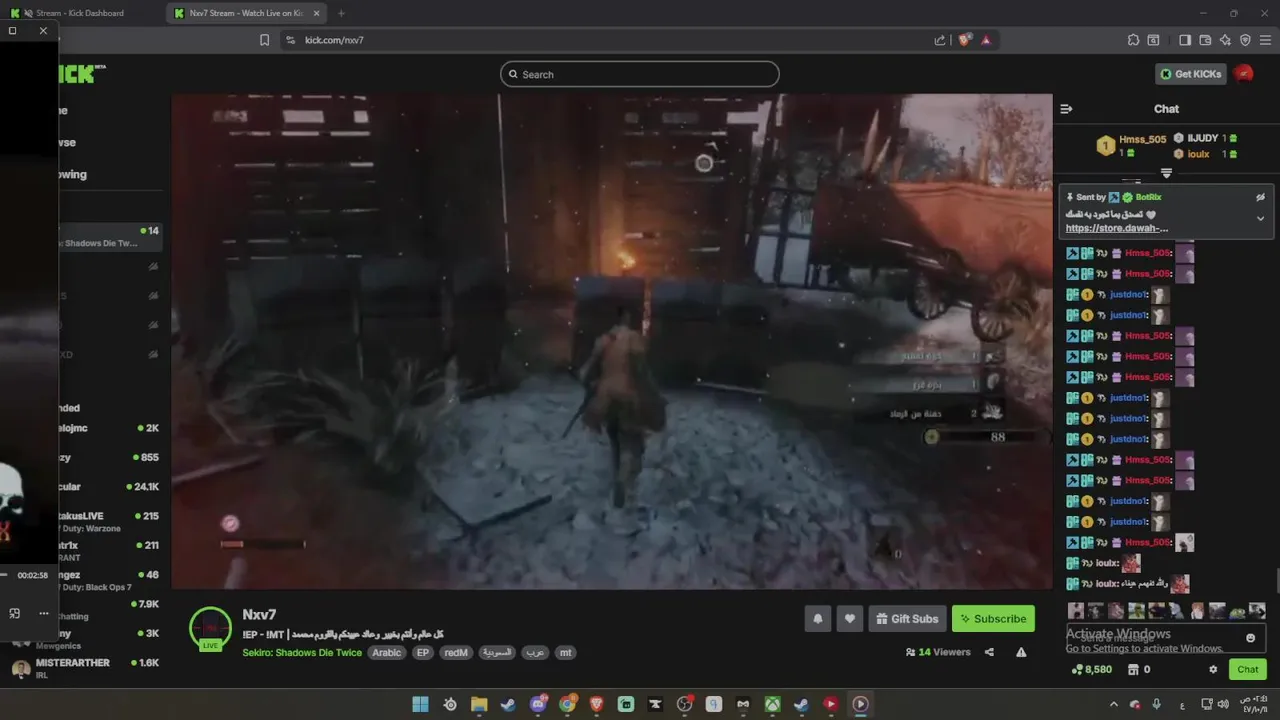The height and width of the screenshot is (720, 1280).
Task: Open Nxv7 live avatar
Action: pyautogui.click(x=210, y=629)
